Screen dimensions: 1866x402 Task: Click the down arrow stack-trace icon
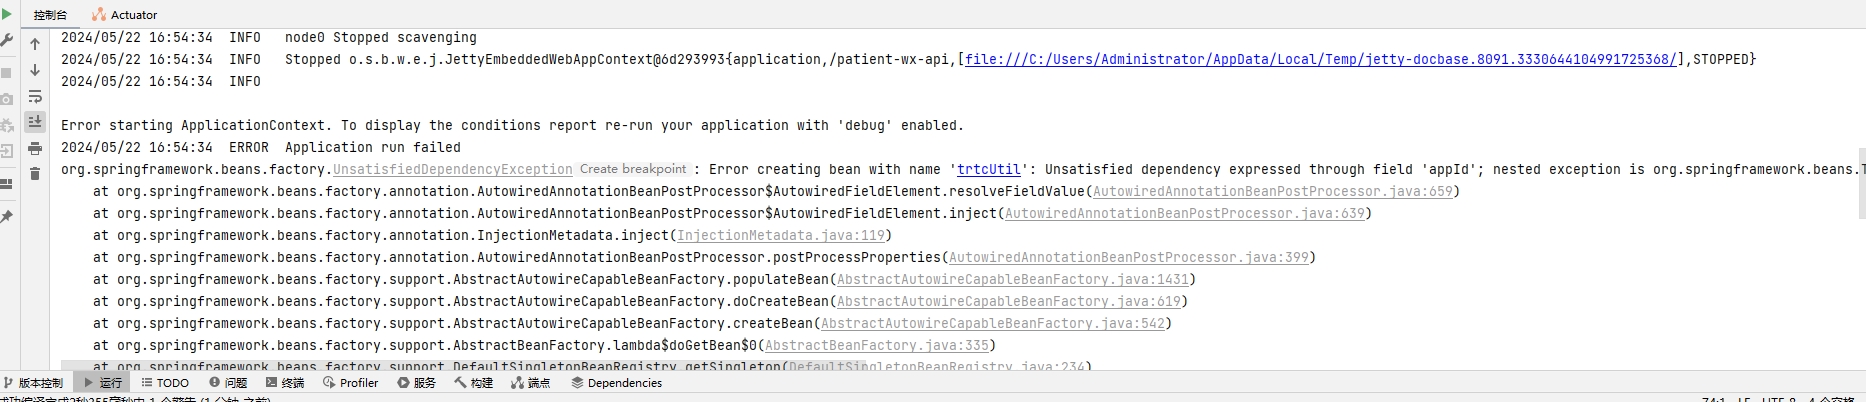[35, 70]
